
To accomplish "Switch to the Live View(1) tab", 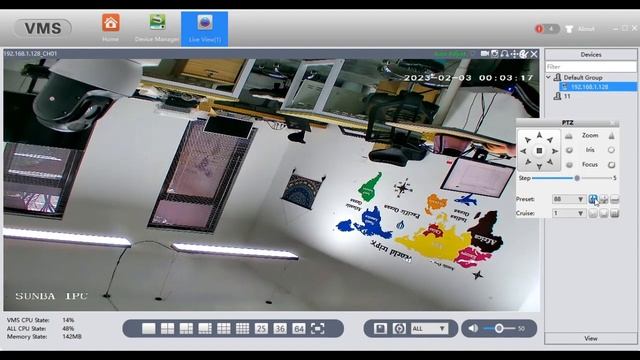I will 204,29.
